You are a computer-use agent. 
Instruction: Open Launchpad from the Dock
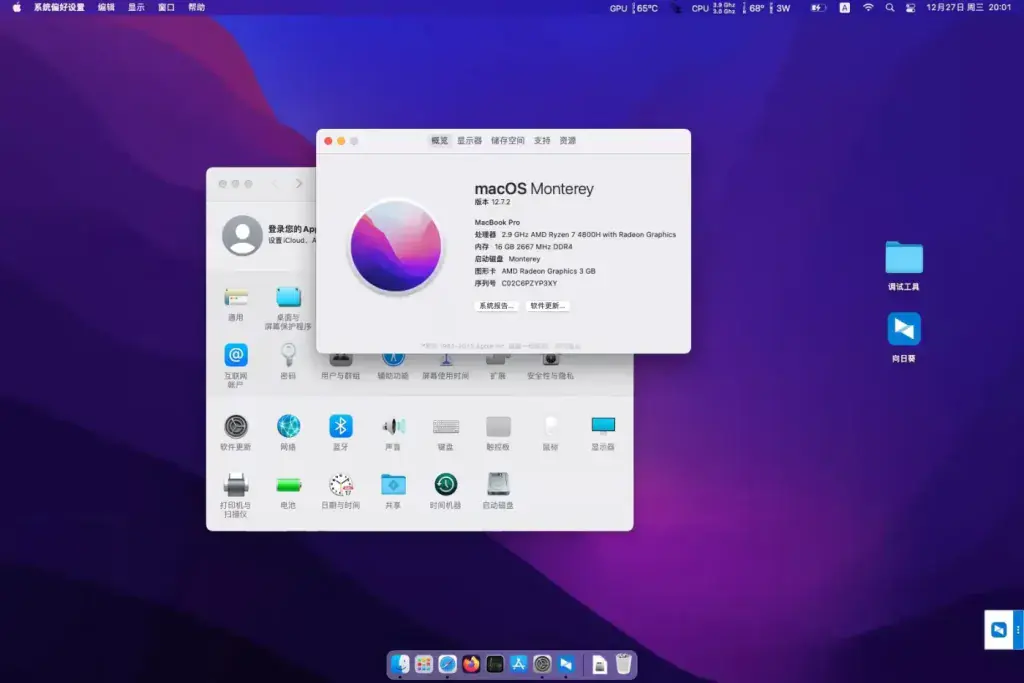[424, 664]
